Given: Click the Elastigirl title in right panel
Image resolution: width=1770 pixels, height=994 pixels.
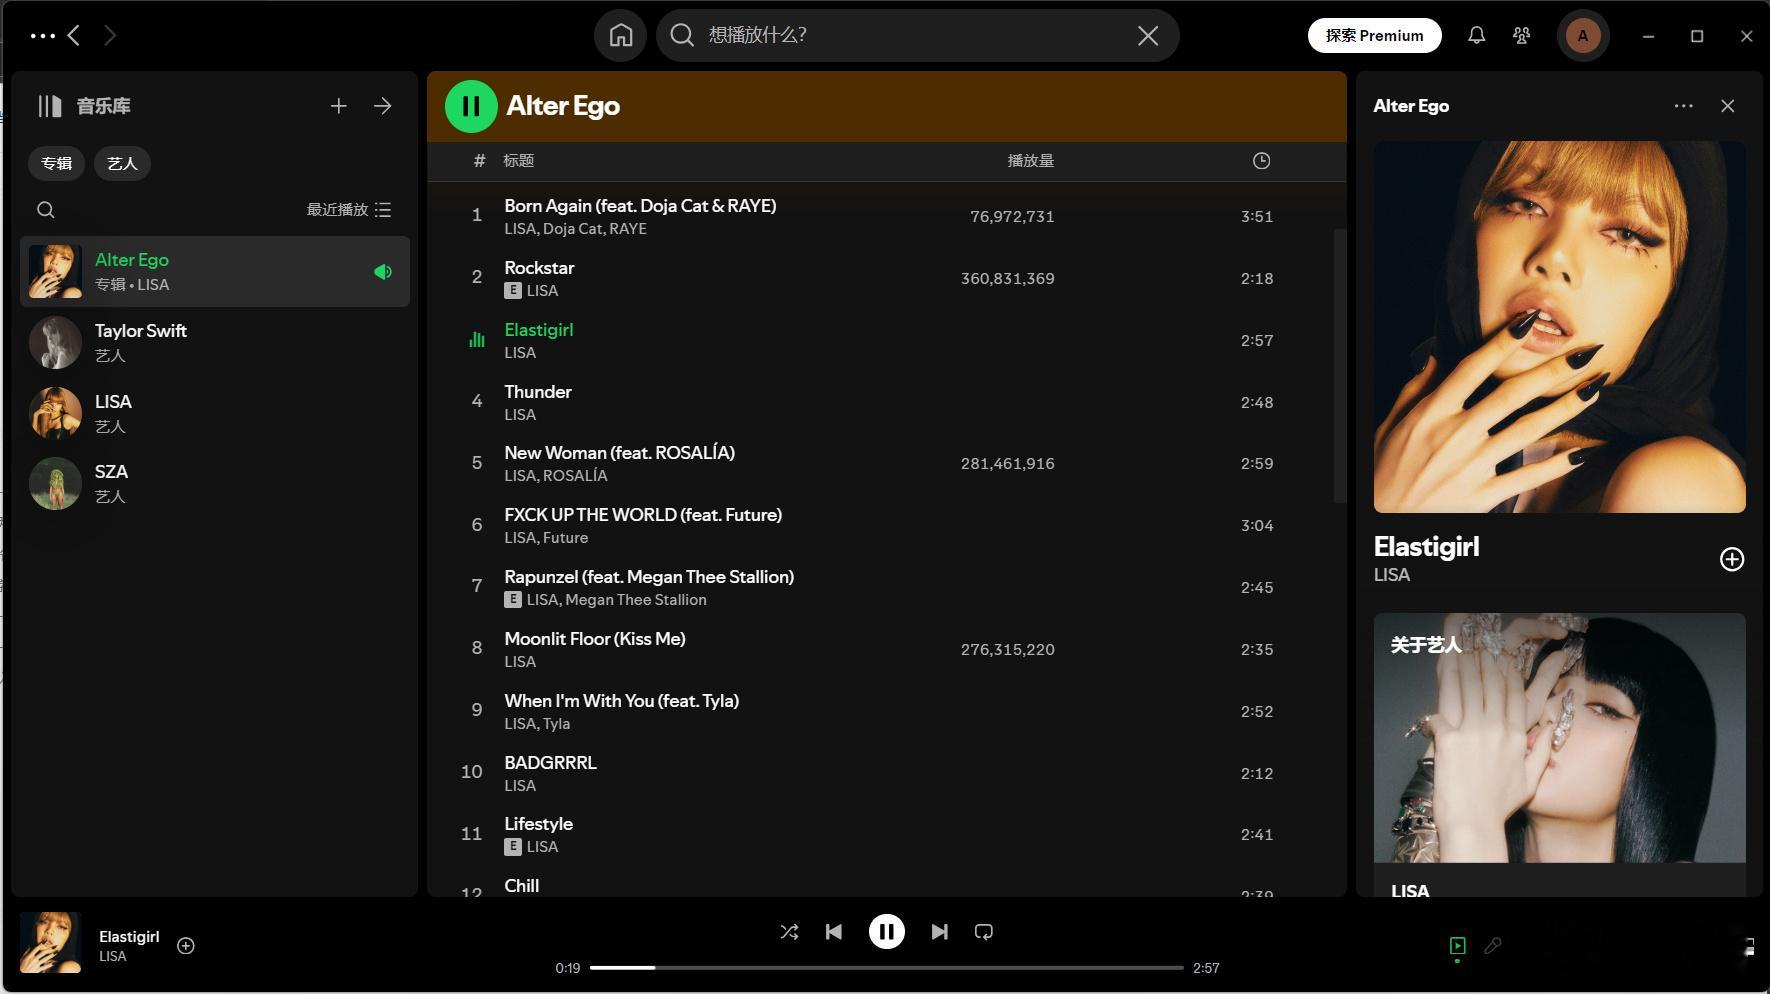Looking at the screenshot, I should pyautogui.click(x=1426, y=547).
